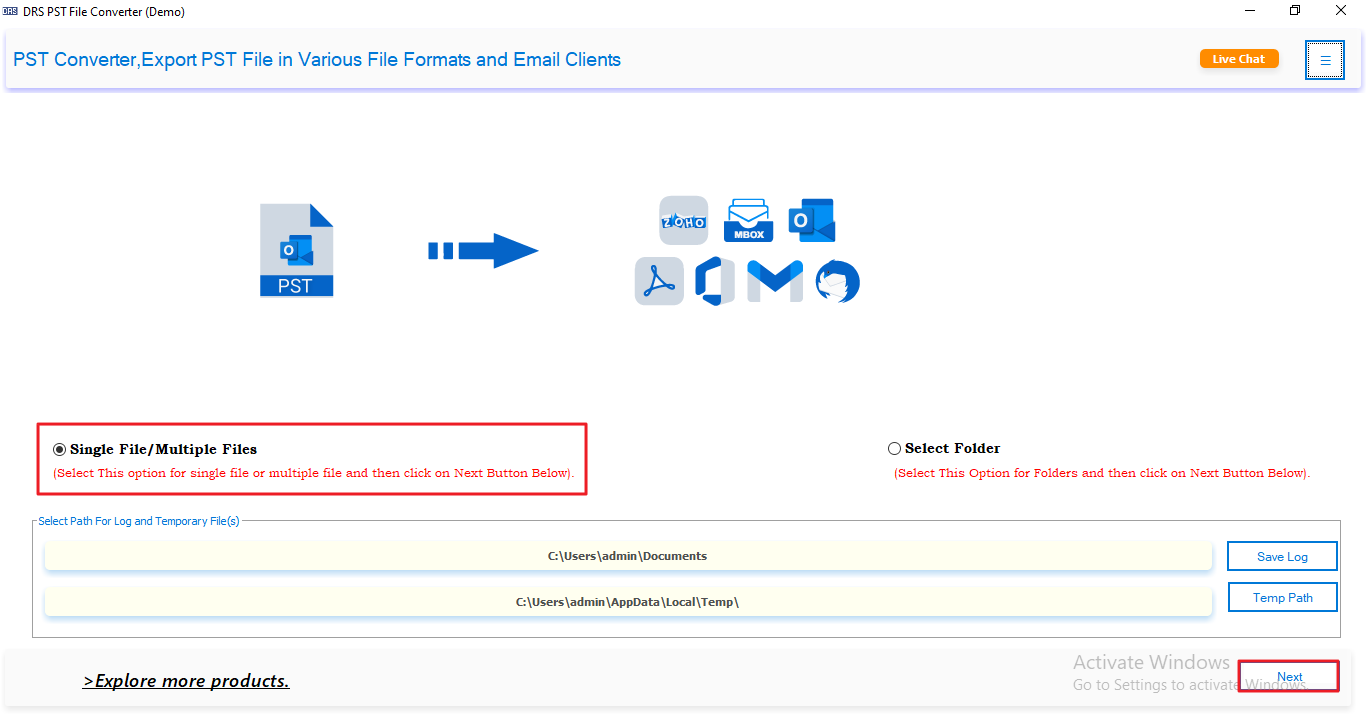Click the PST file source icon

296,249
